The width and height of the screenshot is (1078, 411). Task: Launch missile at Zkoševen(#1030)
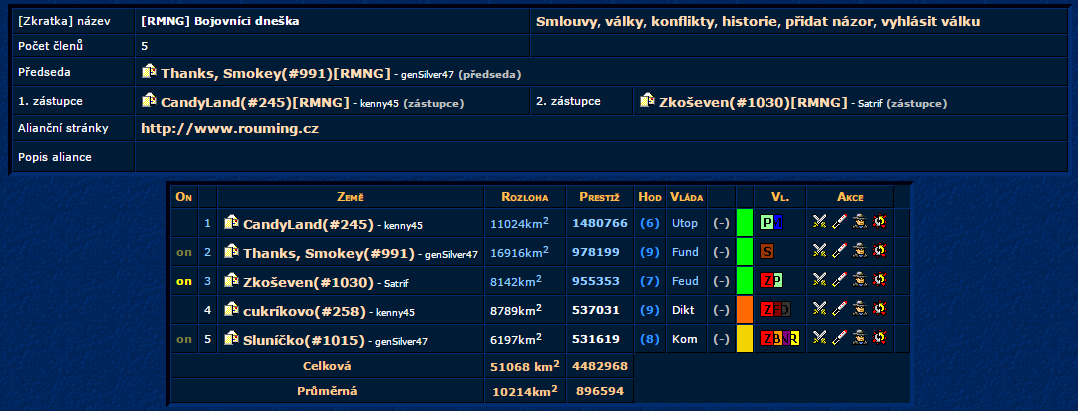pyautogui.click(x=839, y=280)
